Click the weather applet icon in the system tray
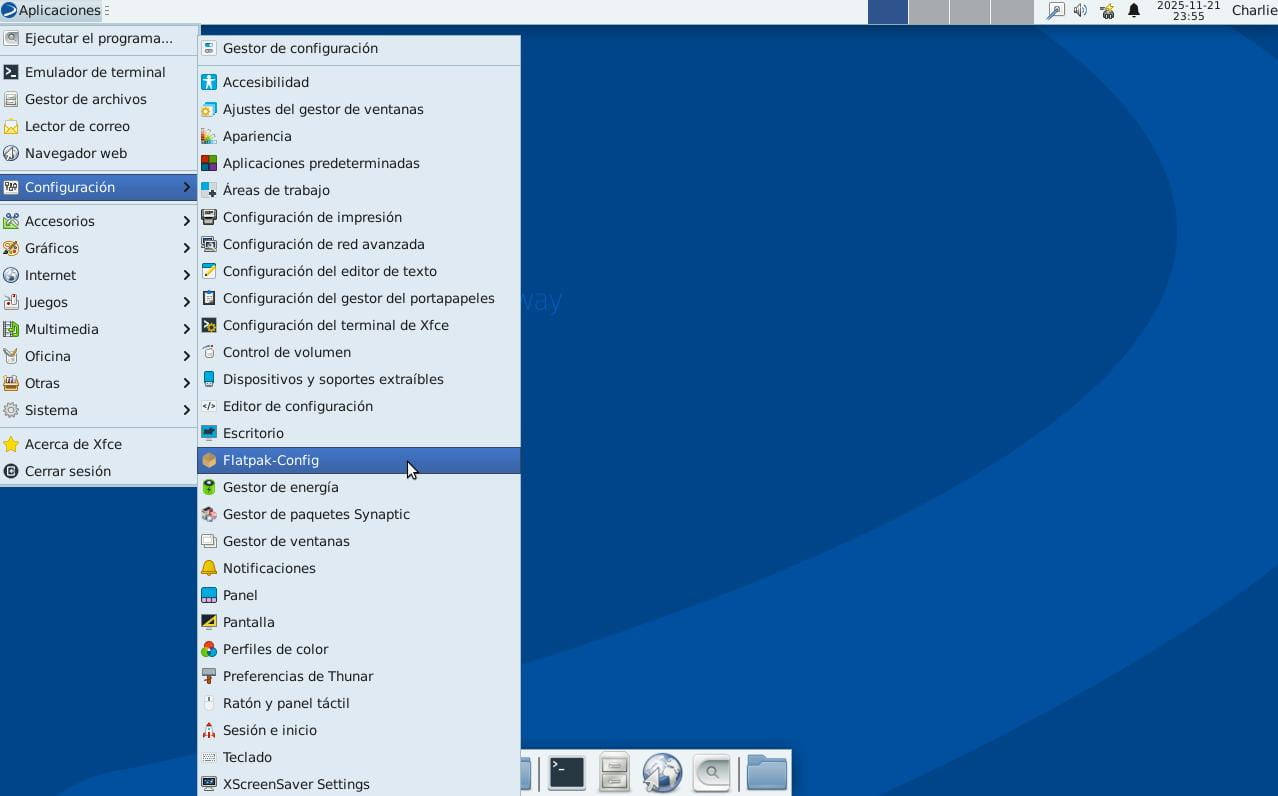This screenshot has width=1278, height=796. click(x=1107, y=11)
